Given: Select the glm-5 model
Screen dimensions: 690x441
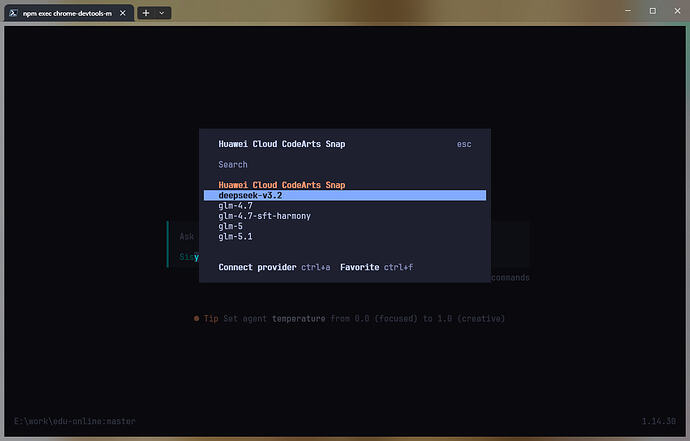Looking at the screenshot, I should pos(345,226).
